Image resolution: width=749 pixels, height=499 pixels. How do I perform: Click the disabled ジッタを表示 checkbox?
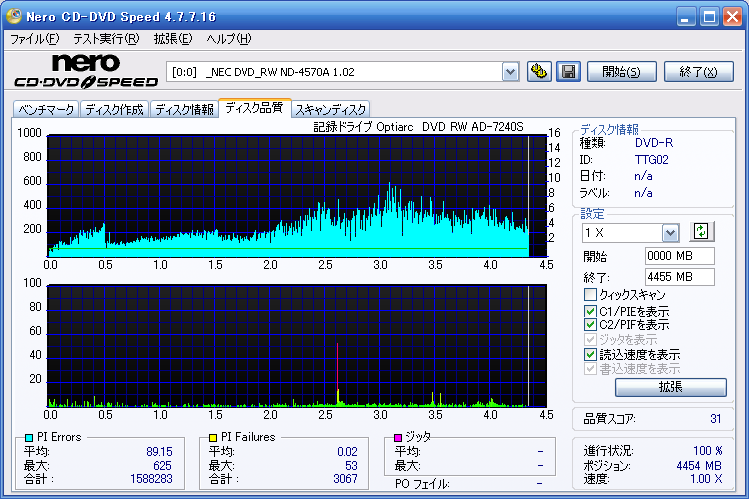click(590, 340)
